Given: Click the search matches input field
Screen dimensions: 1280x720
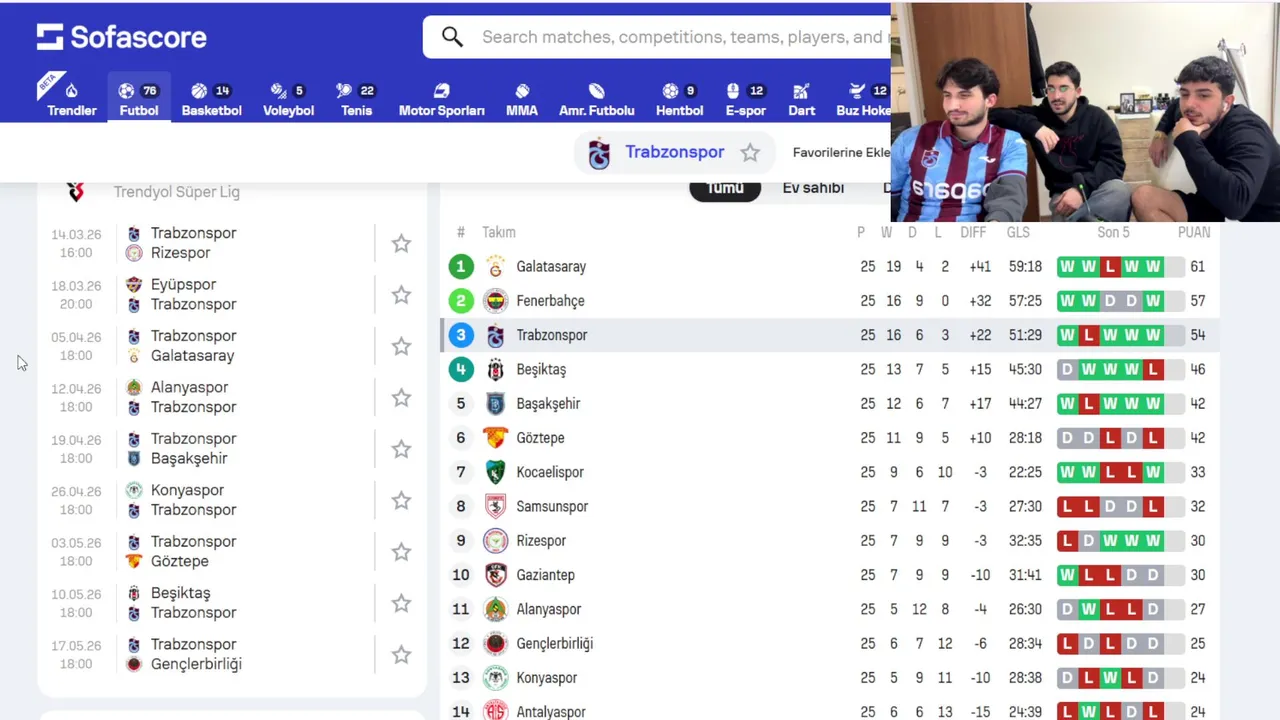Looking at the screenshot, I should pos(680,37).
